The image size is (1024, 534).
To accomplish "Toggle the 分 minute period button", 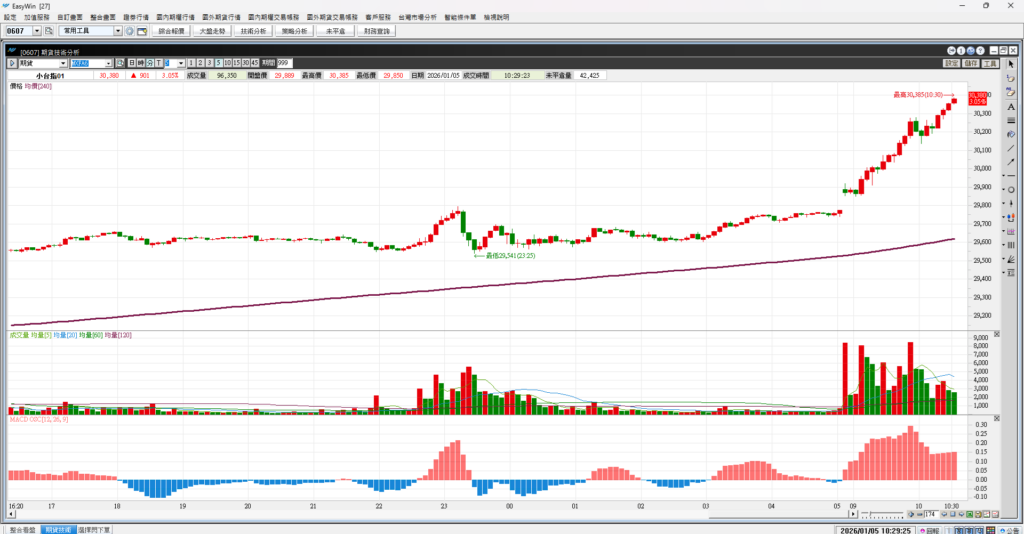I will 150,63.
